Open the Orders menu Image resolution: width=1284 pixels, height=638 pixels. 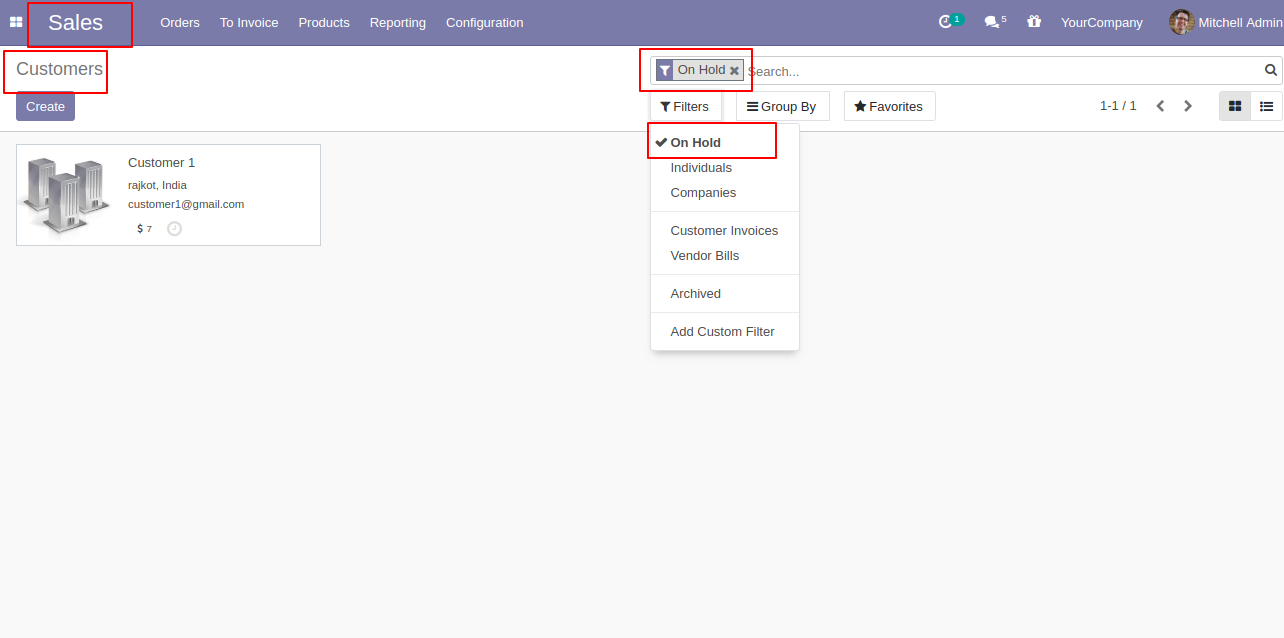(180, 22)
